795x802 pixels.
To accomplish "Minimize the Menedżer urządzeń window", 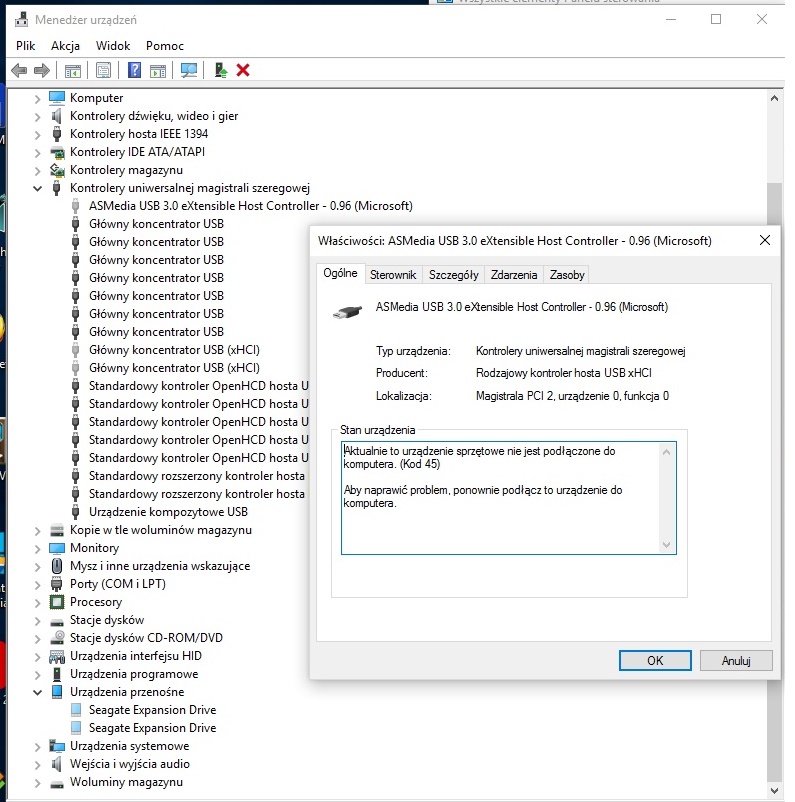I will click(671, 19).
